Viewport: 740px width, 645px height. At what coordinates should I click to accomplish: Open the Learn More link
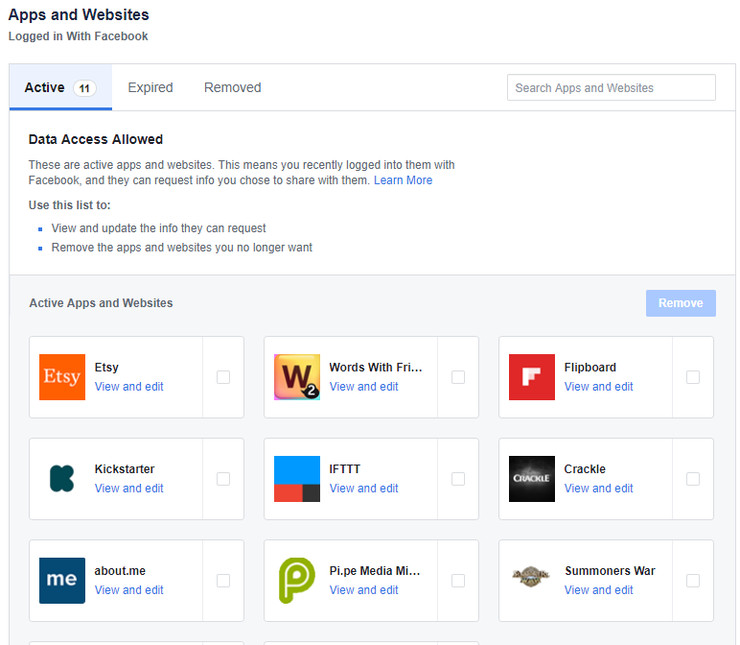click(x=403, y=180)
